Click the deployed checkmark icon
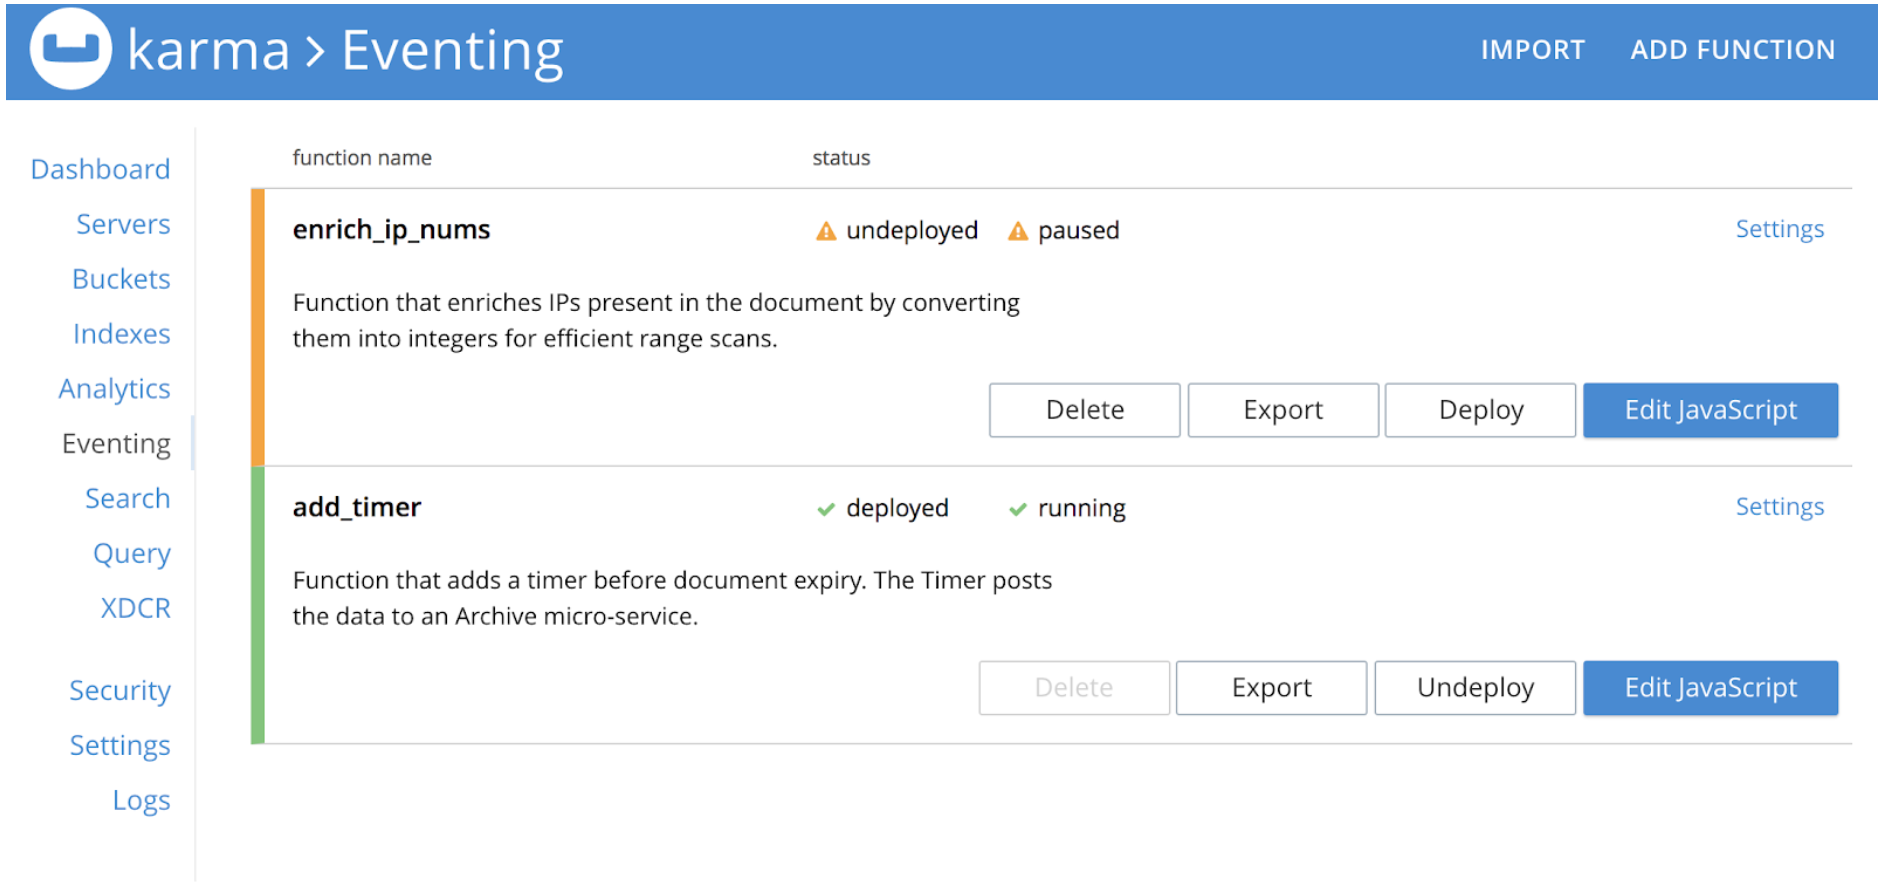Viewport: 1882px width, 882px height. coord(826,509)
